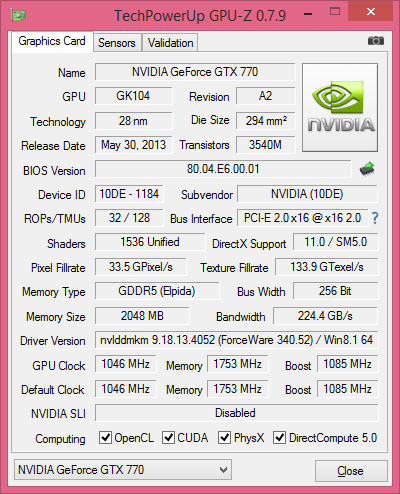This screenshot has height=494, width=400.
Task: Toggle the OpenCL checkbox
Action: (x=105, y=437)
